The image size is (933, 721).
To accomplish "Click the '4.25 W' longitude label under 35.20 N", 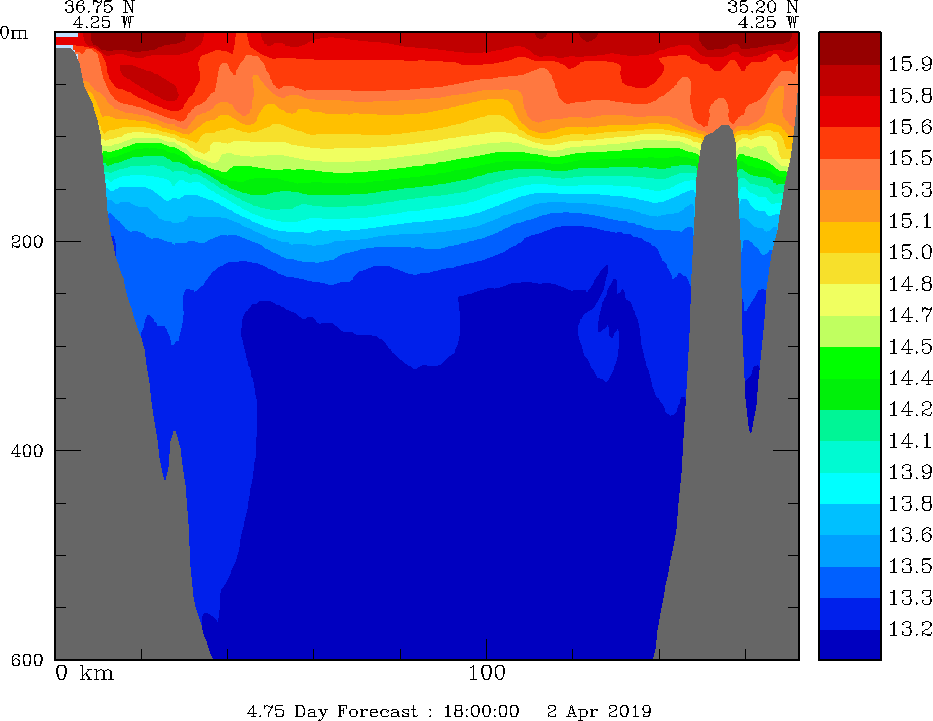I will coord(768,22).
